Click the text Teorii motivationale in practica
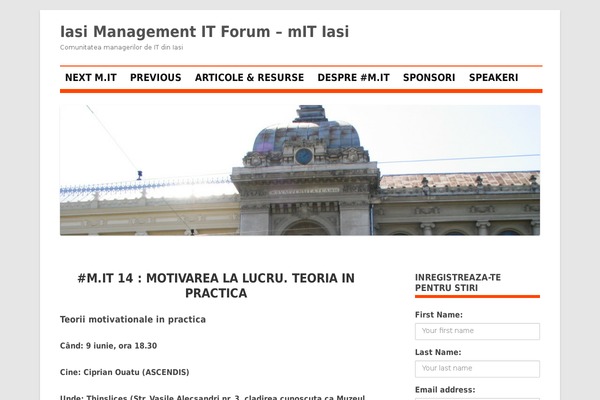 click(133, 320)
